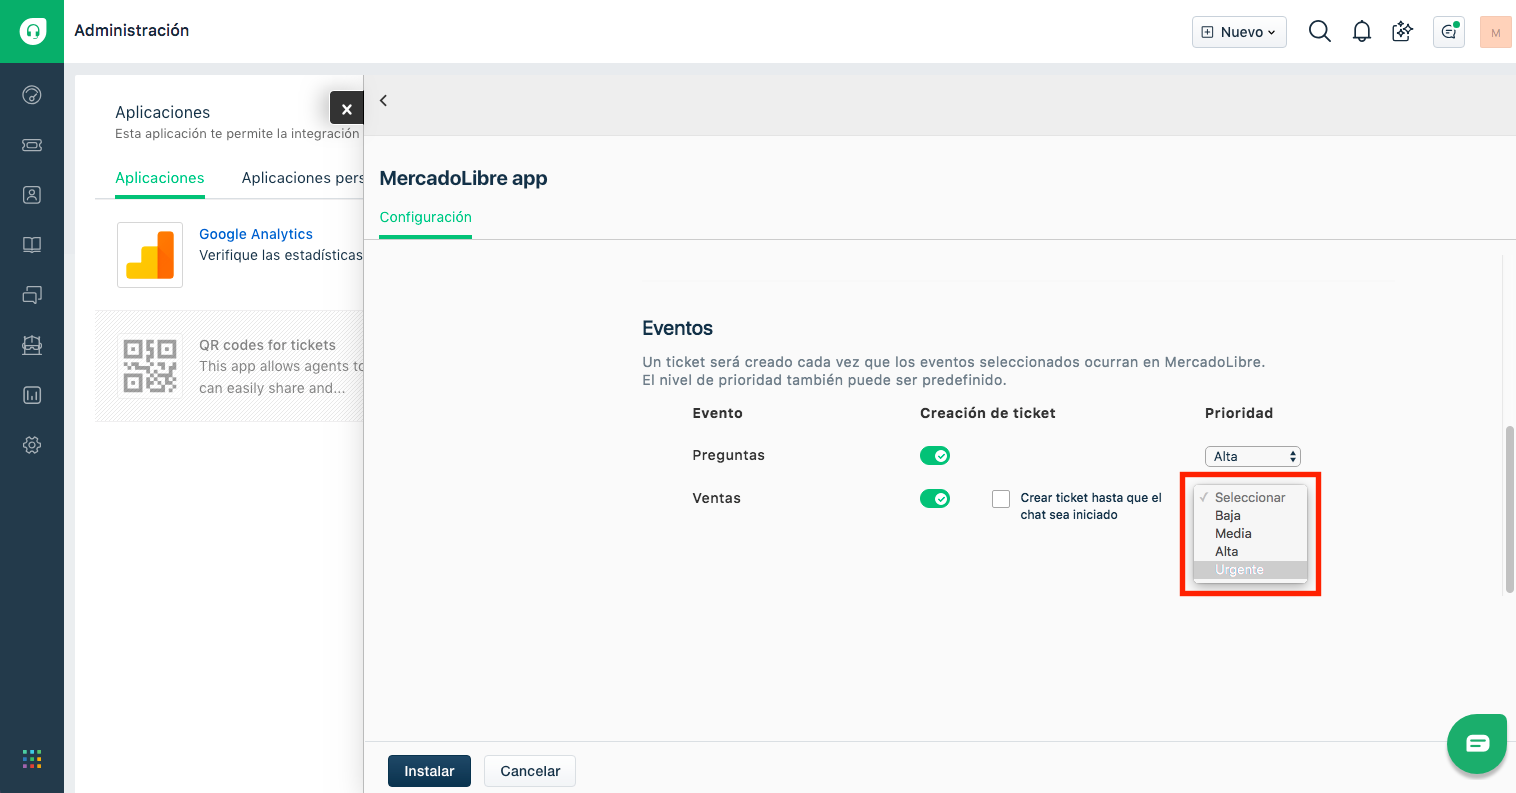Click the MercadoLibre app heading
The image size is (1516, 793).
tap(464, 178)
